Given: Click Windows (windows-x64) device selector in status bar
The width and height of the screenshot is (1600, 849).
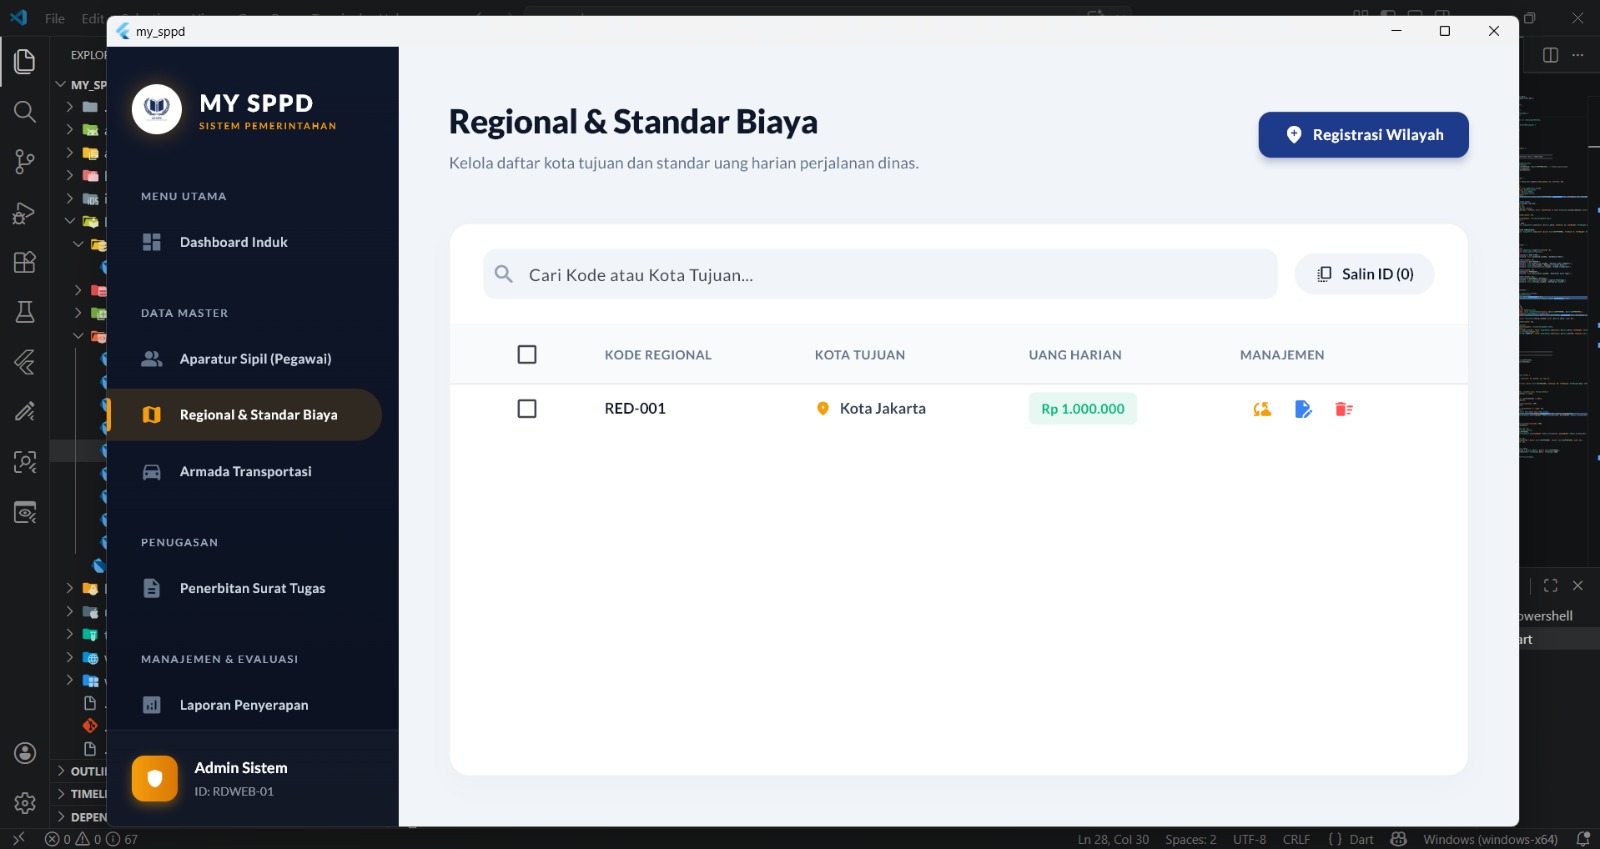Looking at the screenshot, I should pyautogui.click(x=1490, y=839).
